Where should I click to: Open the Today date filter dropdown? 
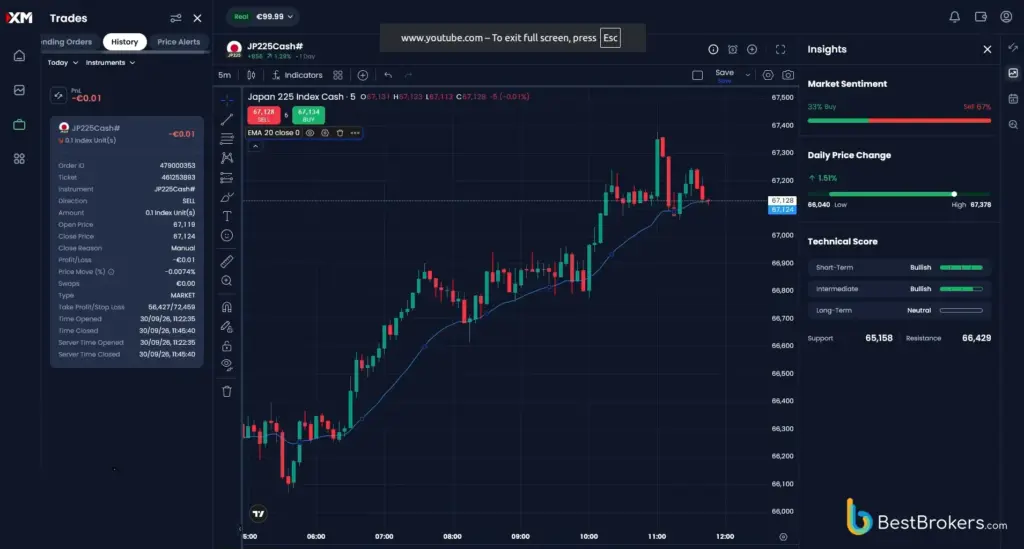63,63
